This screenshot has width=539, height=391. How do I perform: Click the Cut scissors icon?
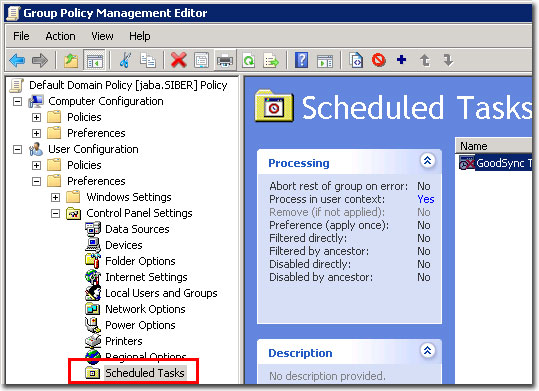click(125, 61)
